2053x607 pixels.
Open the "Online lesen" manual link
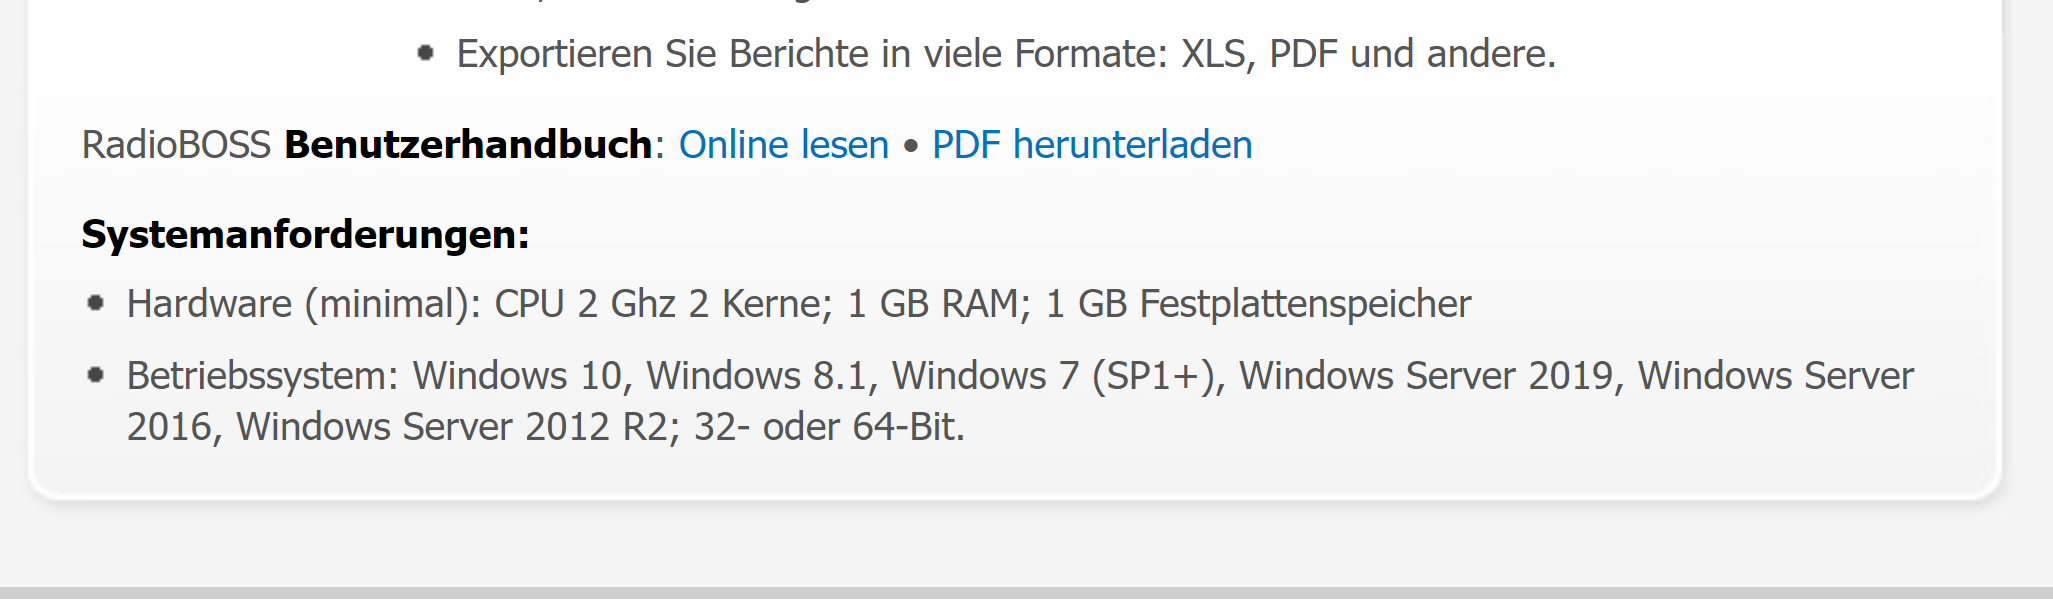tap(783, 145)
